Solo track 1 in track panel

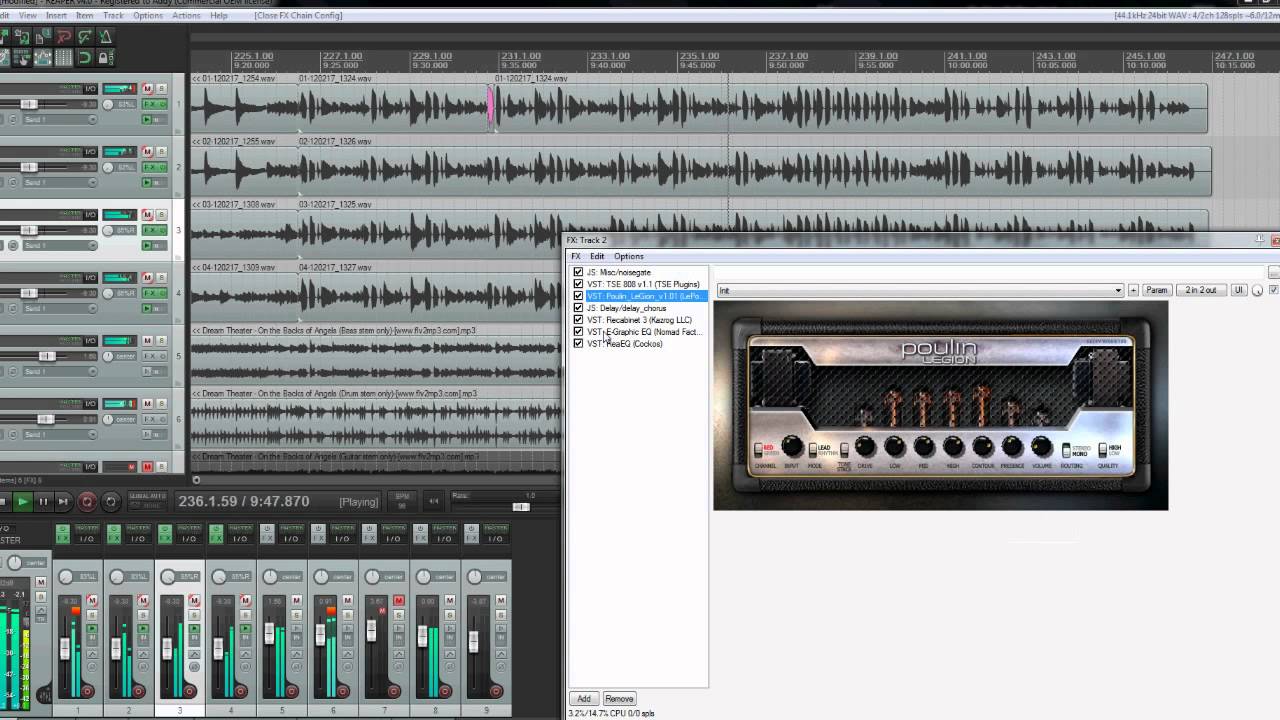[x=162, y=89]
